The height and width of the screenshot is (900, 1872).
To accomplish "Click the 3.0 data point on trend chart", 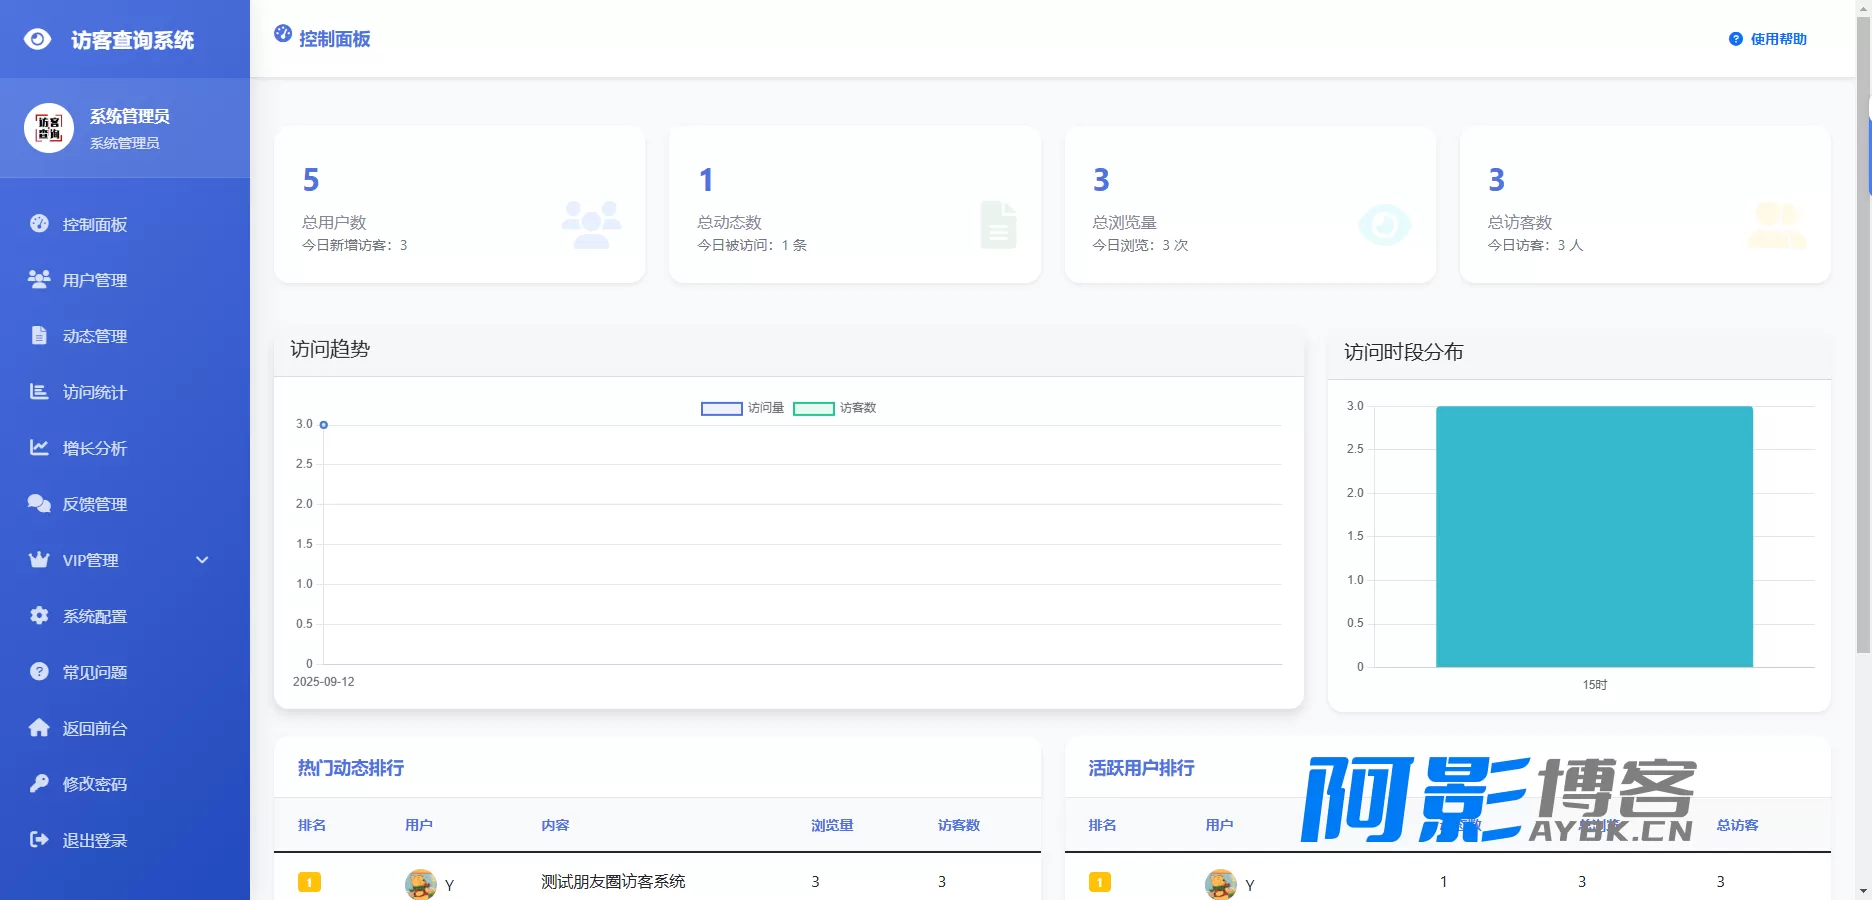I will 323,425.
